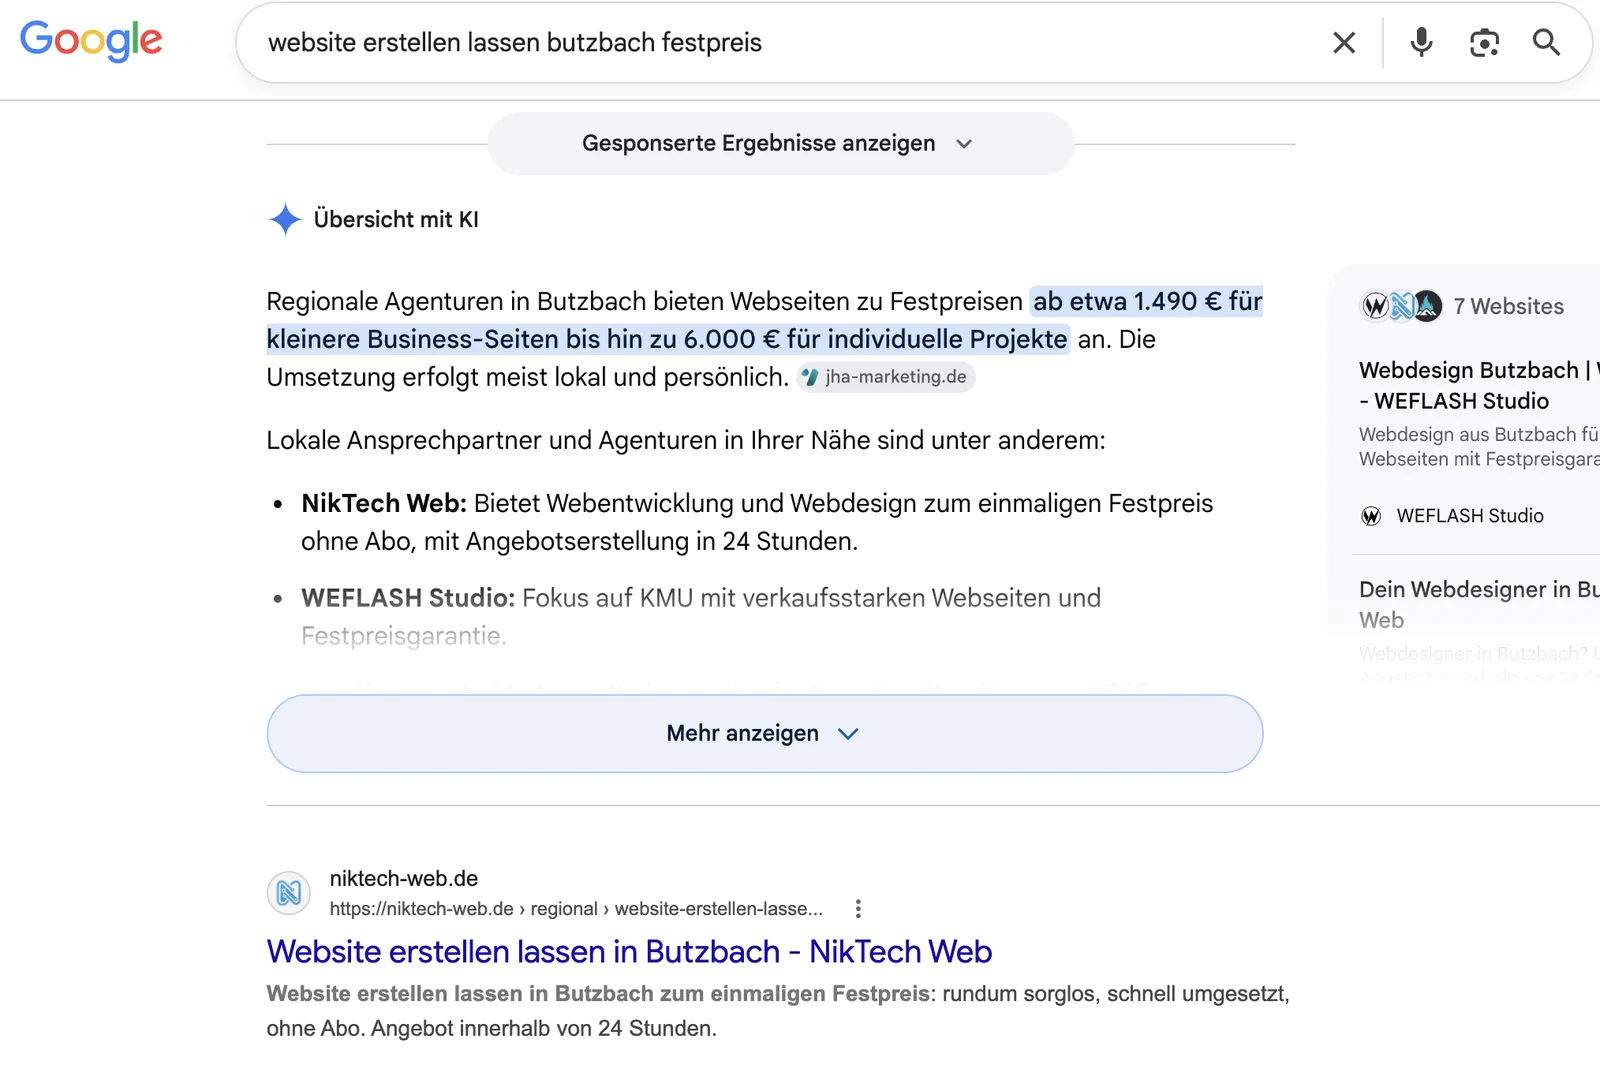The height and width of the screenshot is (1065, 1600).
Task: Expand AI overview with Mehr anzeigen
Action: pyautogui.click(x=764, y=733)
